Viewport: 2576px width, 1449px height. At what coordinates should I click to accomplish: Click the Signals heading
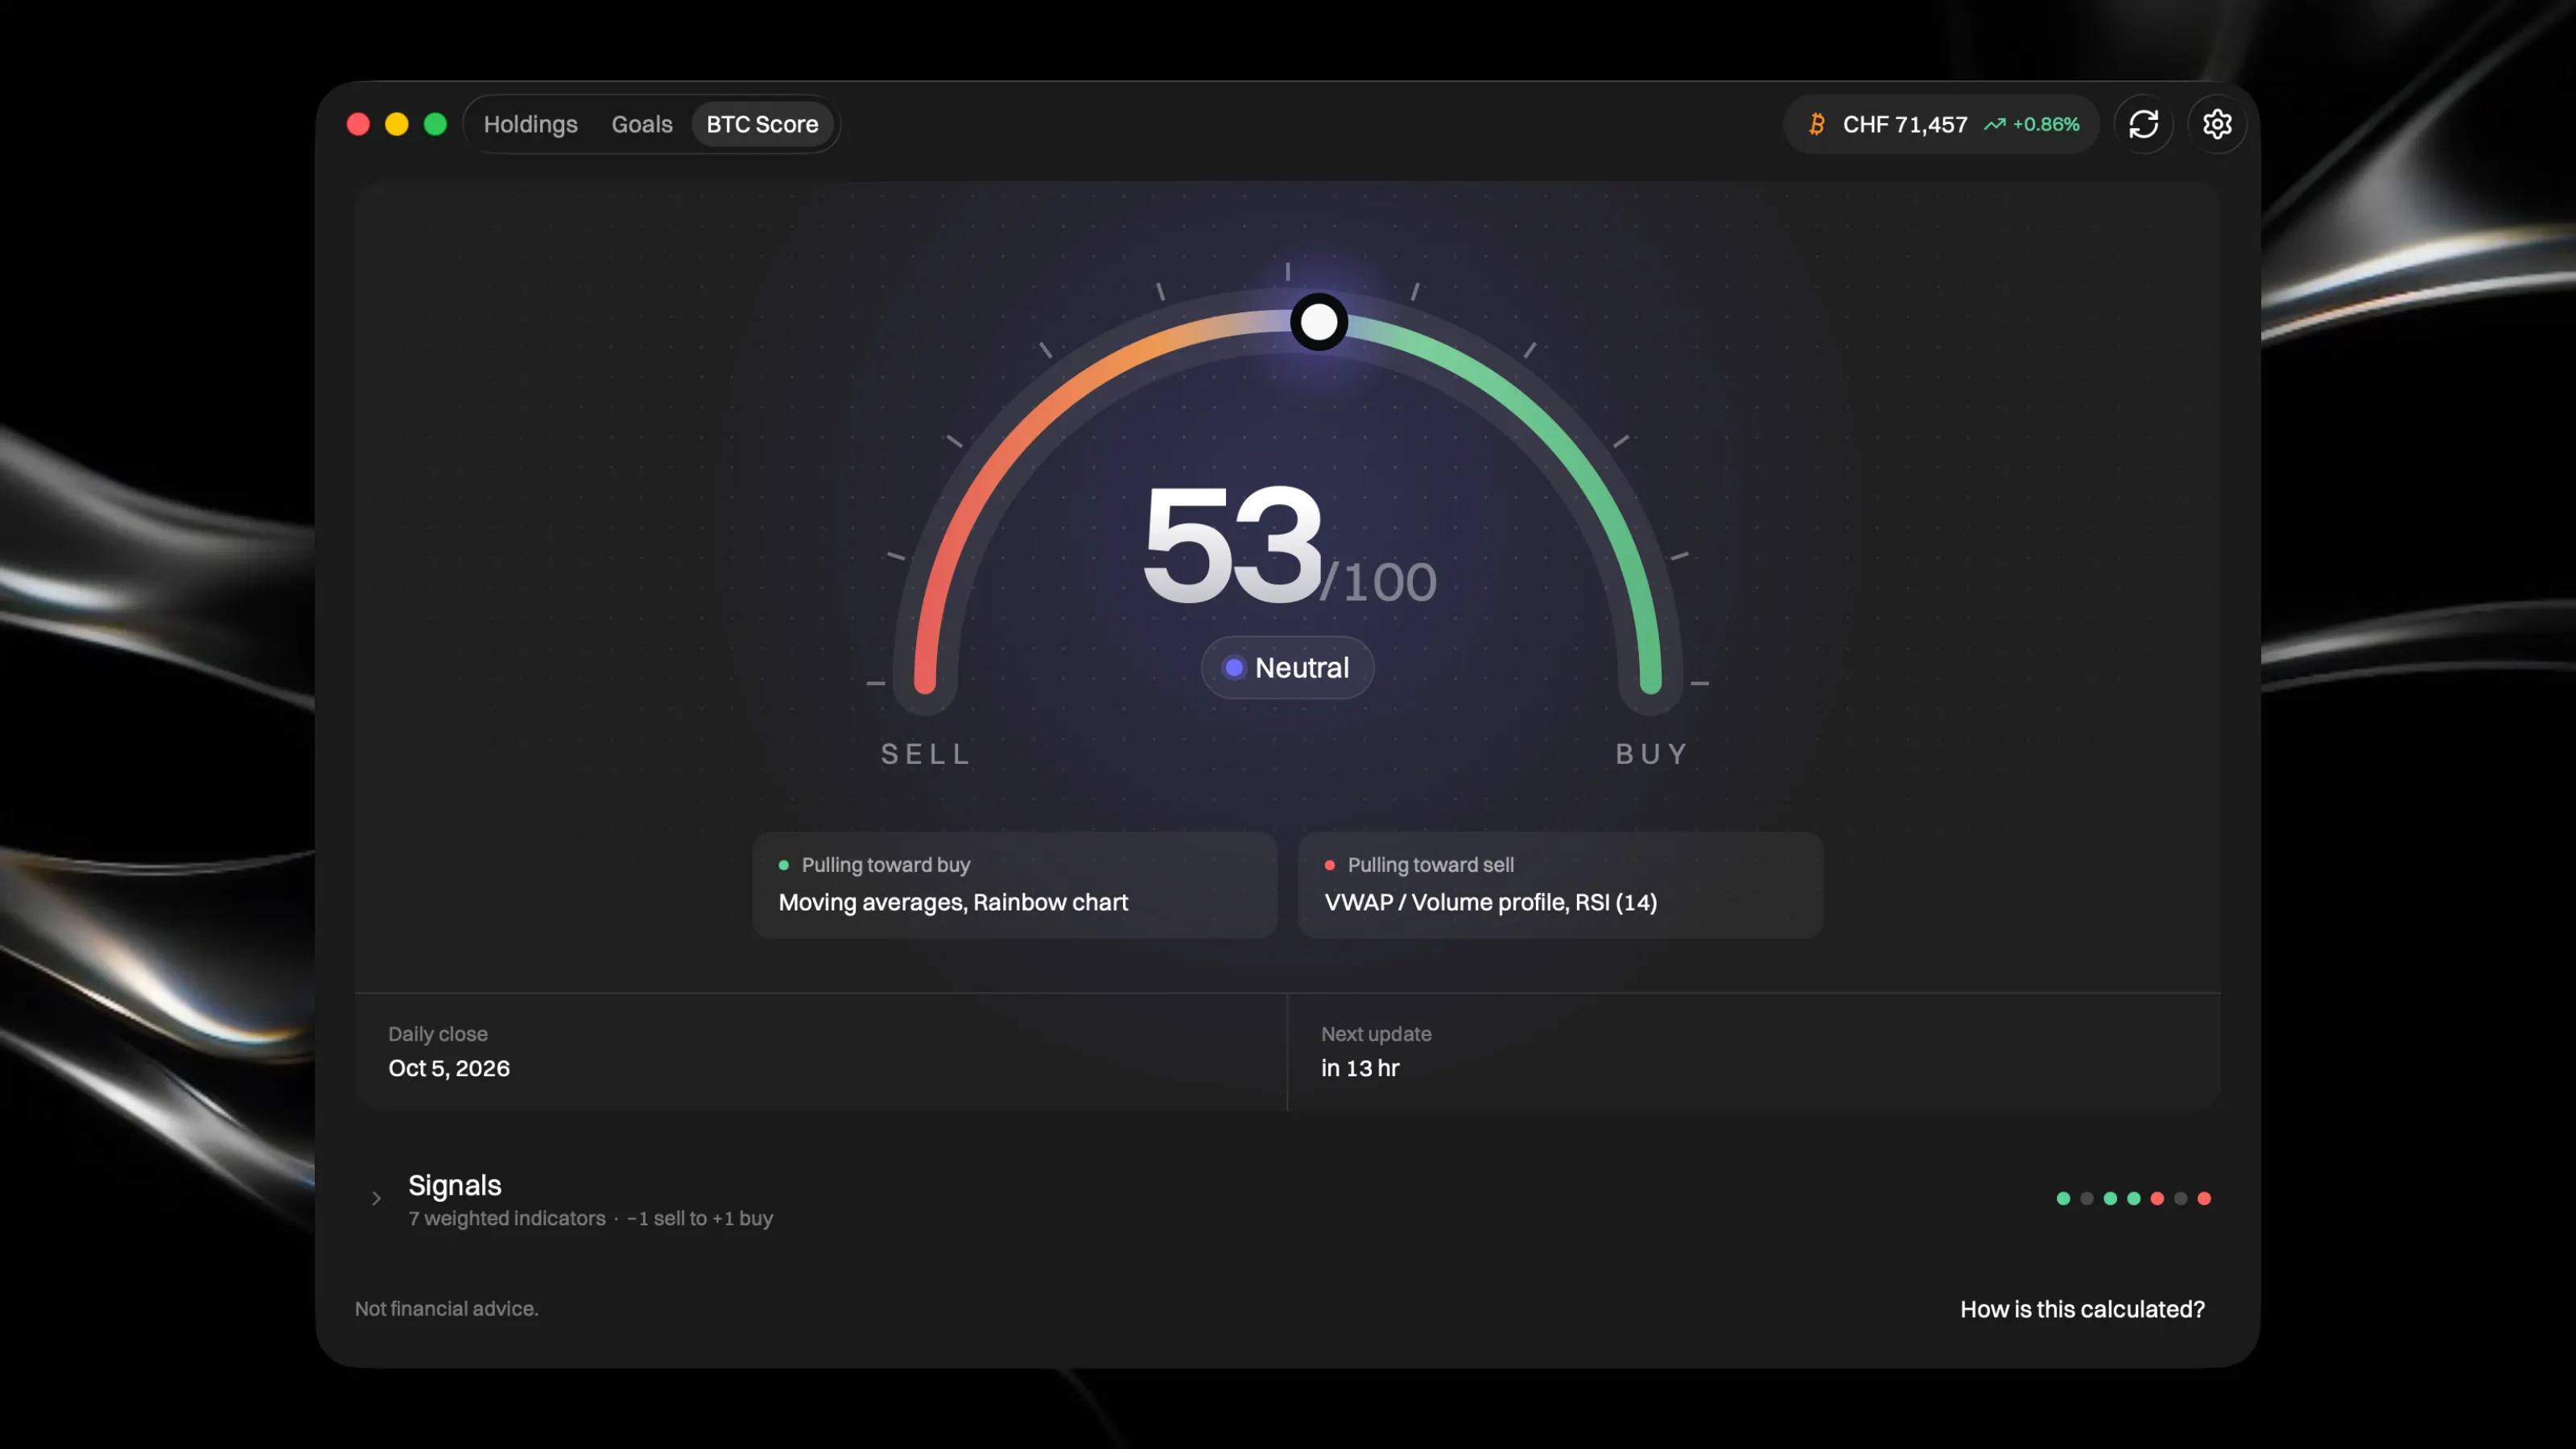455,1185
